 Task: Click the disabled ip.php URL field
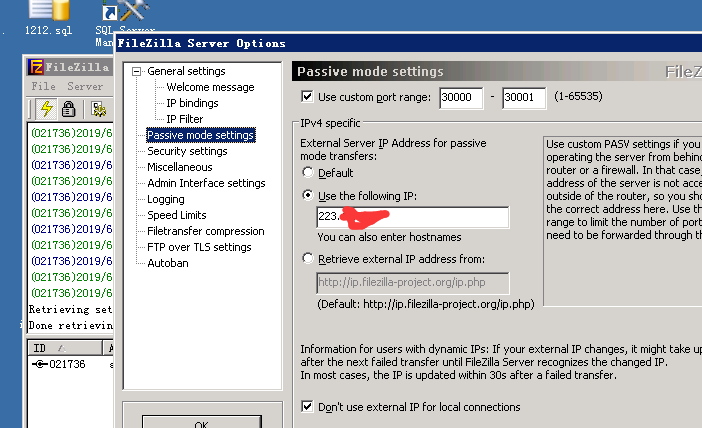point(412,282)
